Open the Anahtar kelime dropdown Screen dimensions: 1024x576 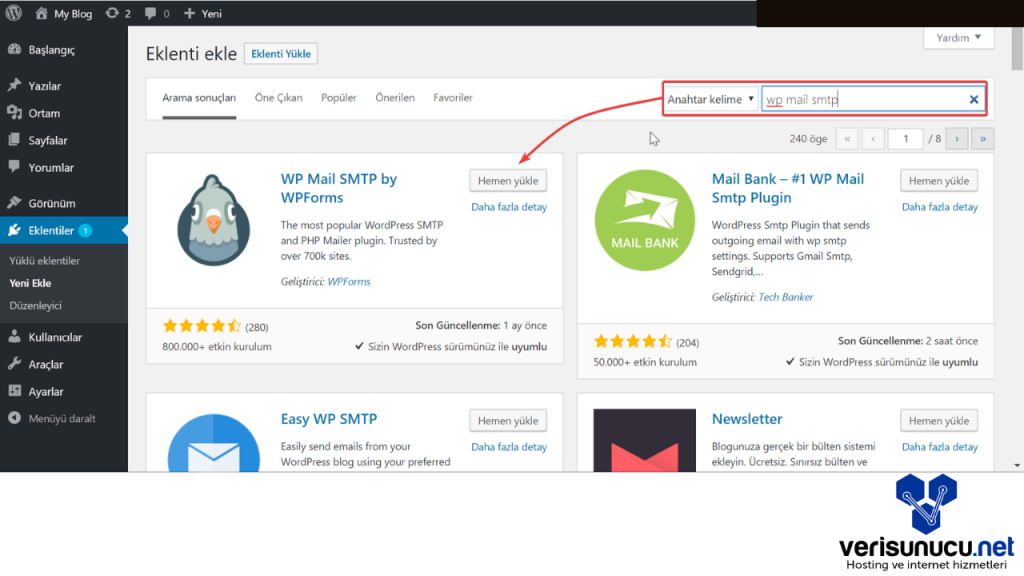(x=711, y=99)
